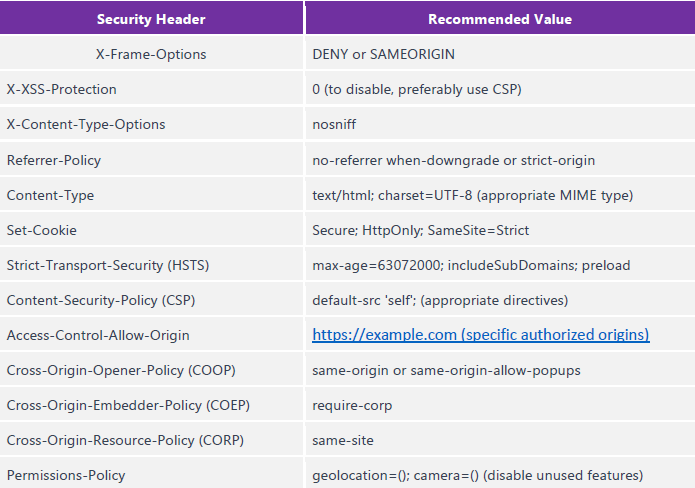
Task: Click the Recommended Value column heading
Action: click(499, 19)
